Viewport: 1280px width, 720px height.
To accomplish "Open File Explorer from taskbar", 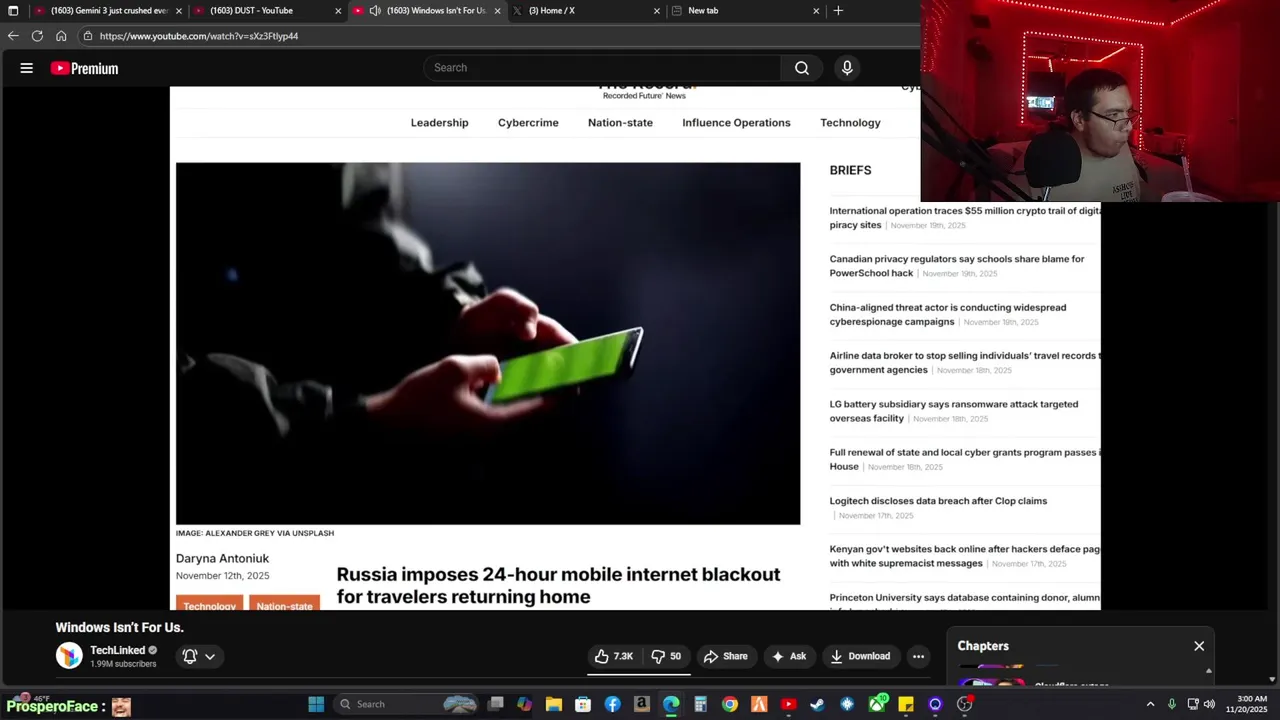I will coord(554,704).
